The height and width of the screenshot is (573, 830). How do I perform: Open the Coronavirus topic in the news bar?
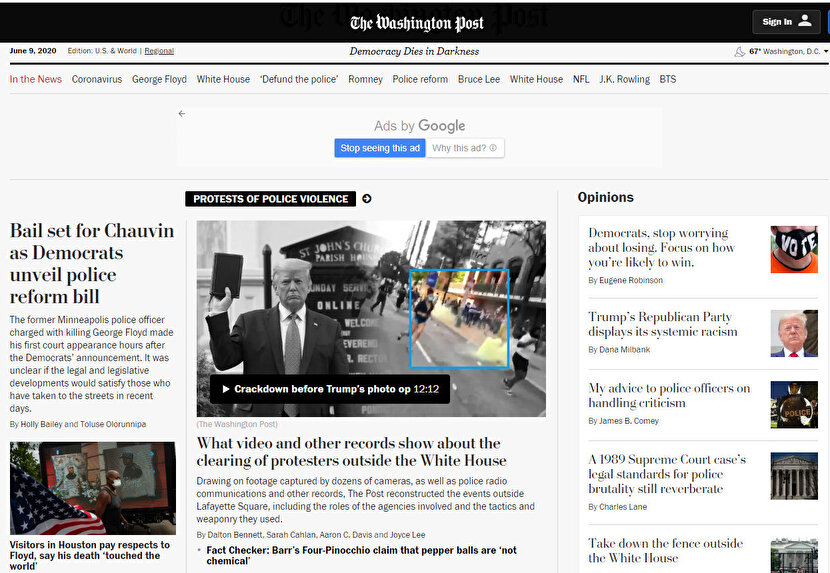pyautogui.click(x=97, y=79)
